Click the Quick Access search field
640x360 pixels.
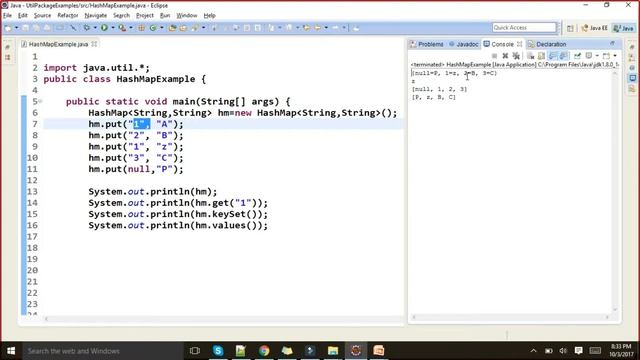524,27
